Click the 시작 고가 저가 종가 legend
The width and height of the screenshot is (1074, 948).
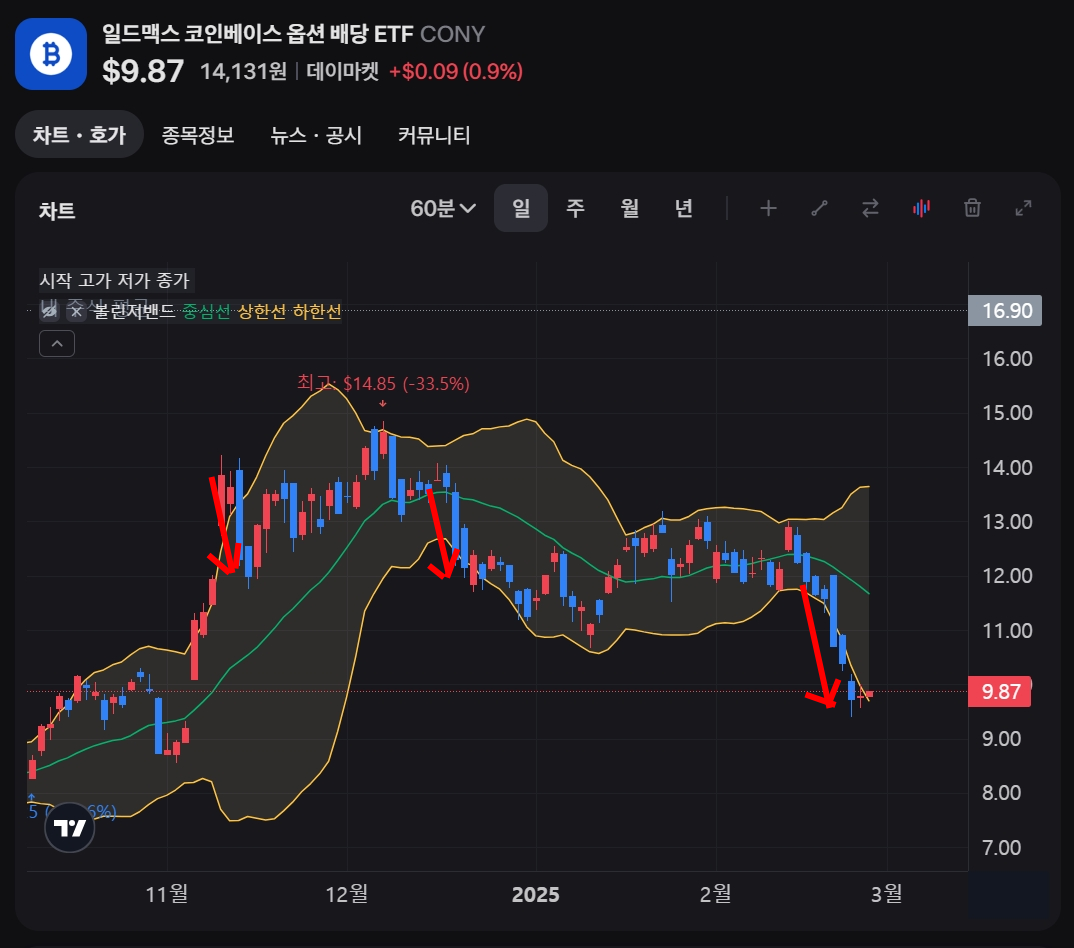click(x=114, y=280)
